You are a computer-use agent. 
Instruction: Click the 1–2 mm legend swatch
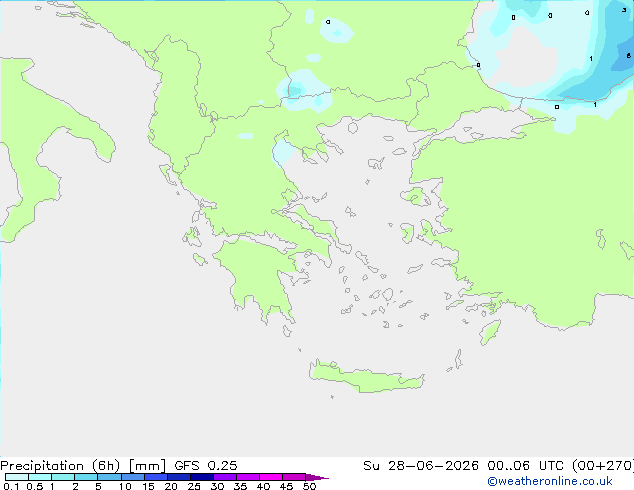(63, 477)
